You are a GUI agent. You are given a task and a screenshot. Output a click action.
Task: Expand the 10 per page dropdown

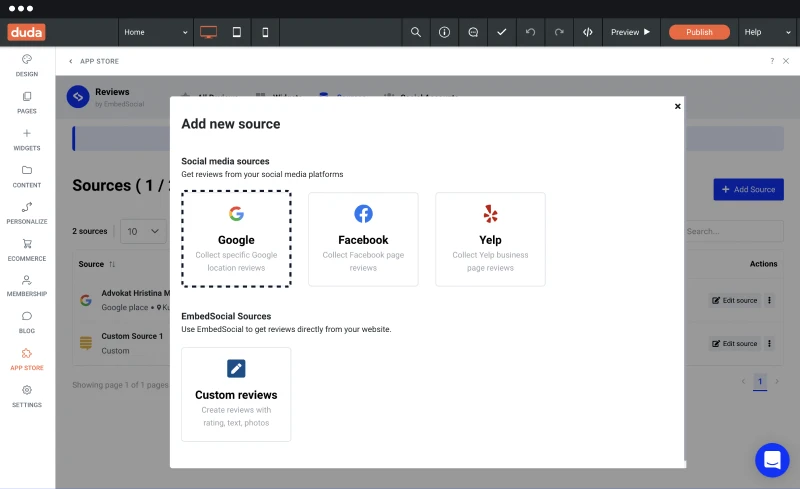pos(143,231)
